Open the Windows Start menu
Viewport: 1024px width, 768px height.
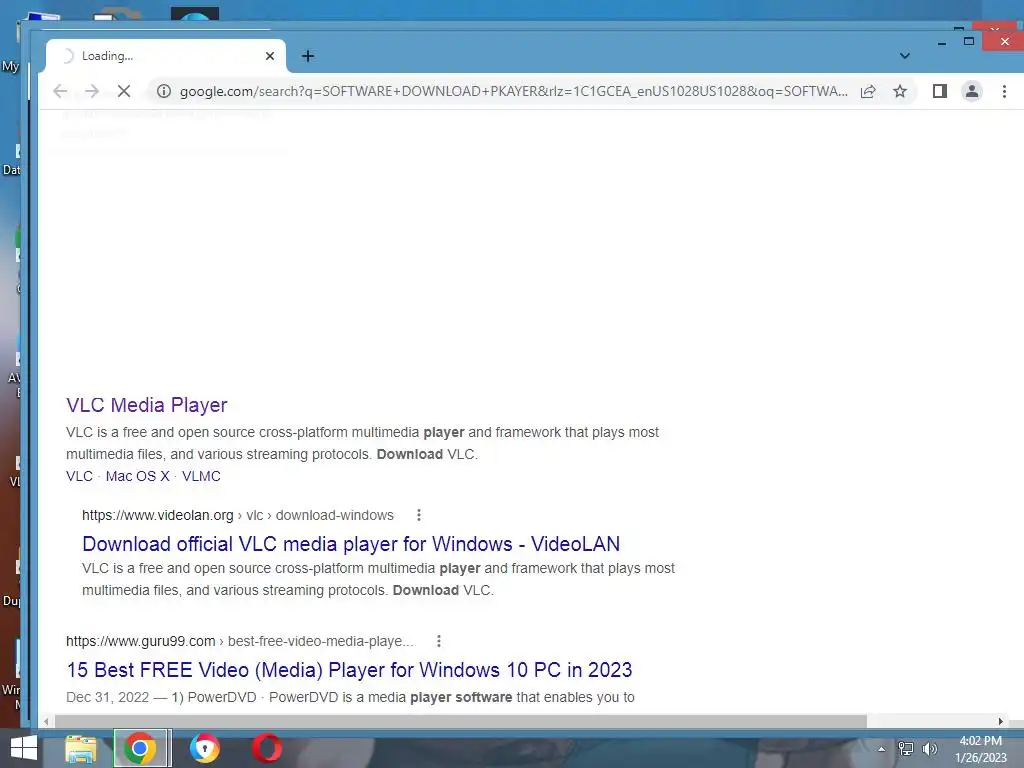click(x=24, y=749)
